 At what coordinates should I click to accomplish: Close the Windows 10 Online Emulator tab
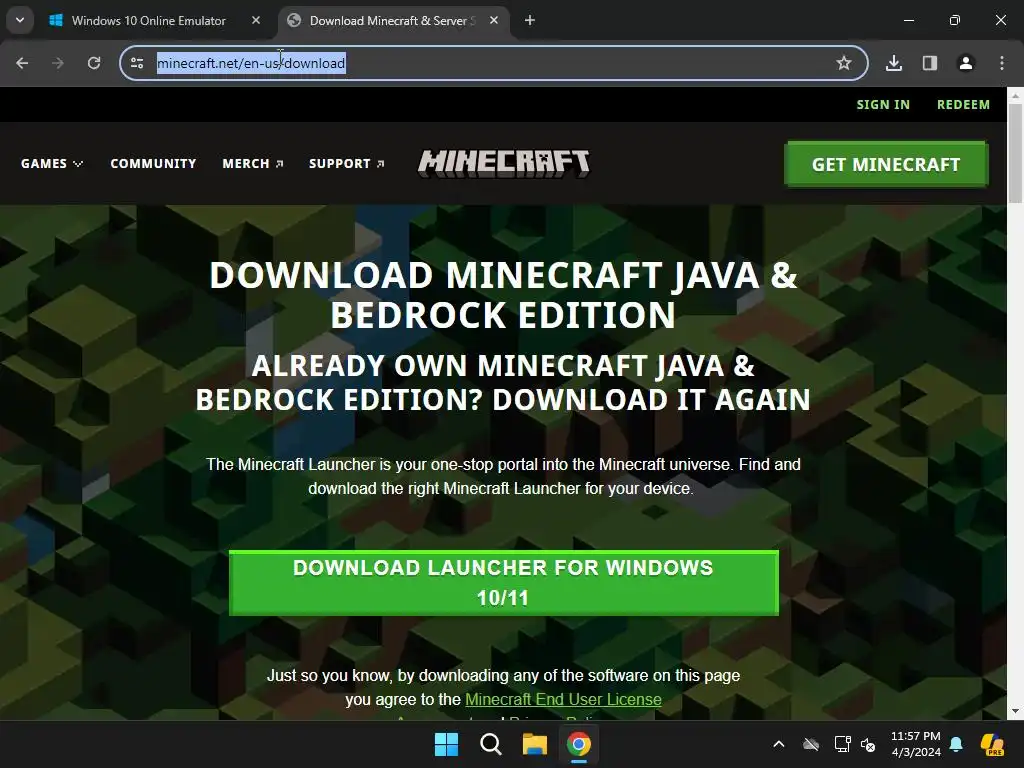point(256,20)
